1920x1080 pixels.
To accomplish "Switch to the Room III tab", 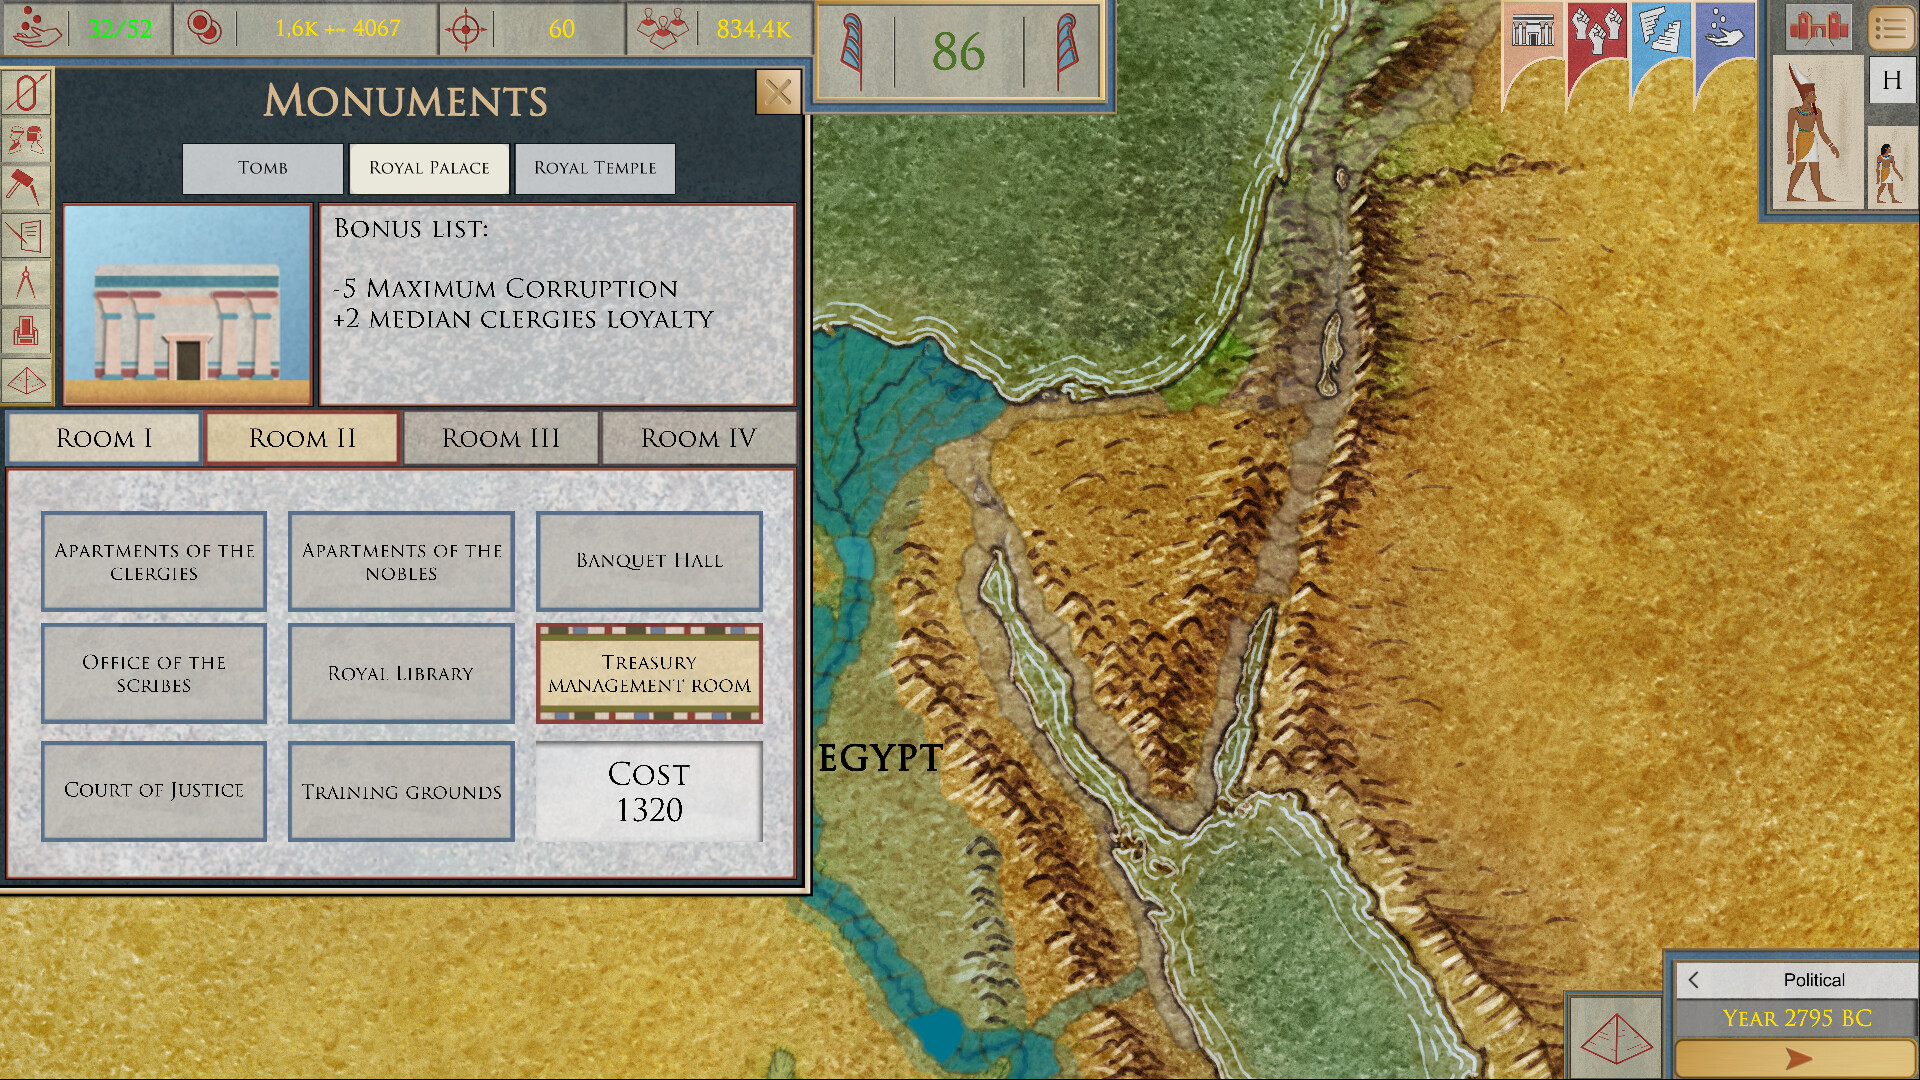I will click(500, 438).
